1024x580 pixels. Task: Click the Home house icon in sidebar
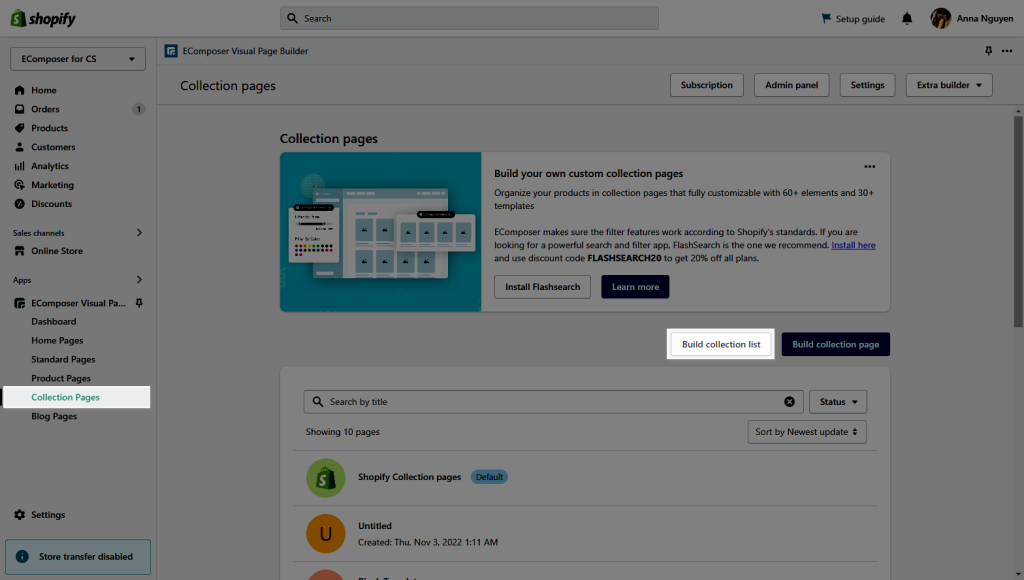tap(20, 90)
